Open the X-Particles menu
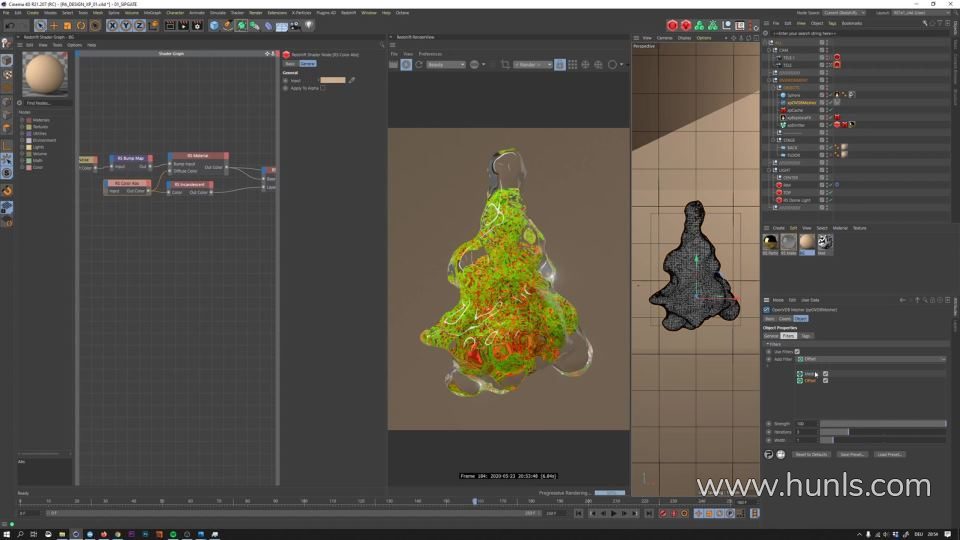The width and height of the screenshot is (960, 540). (301, 12)
